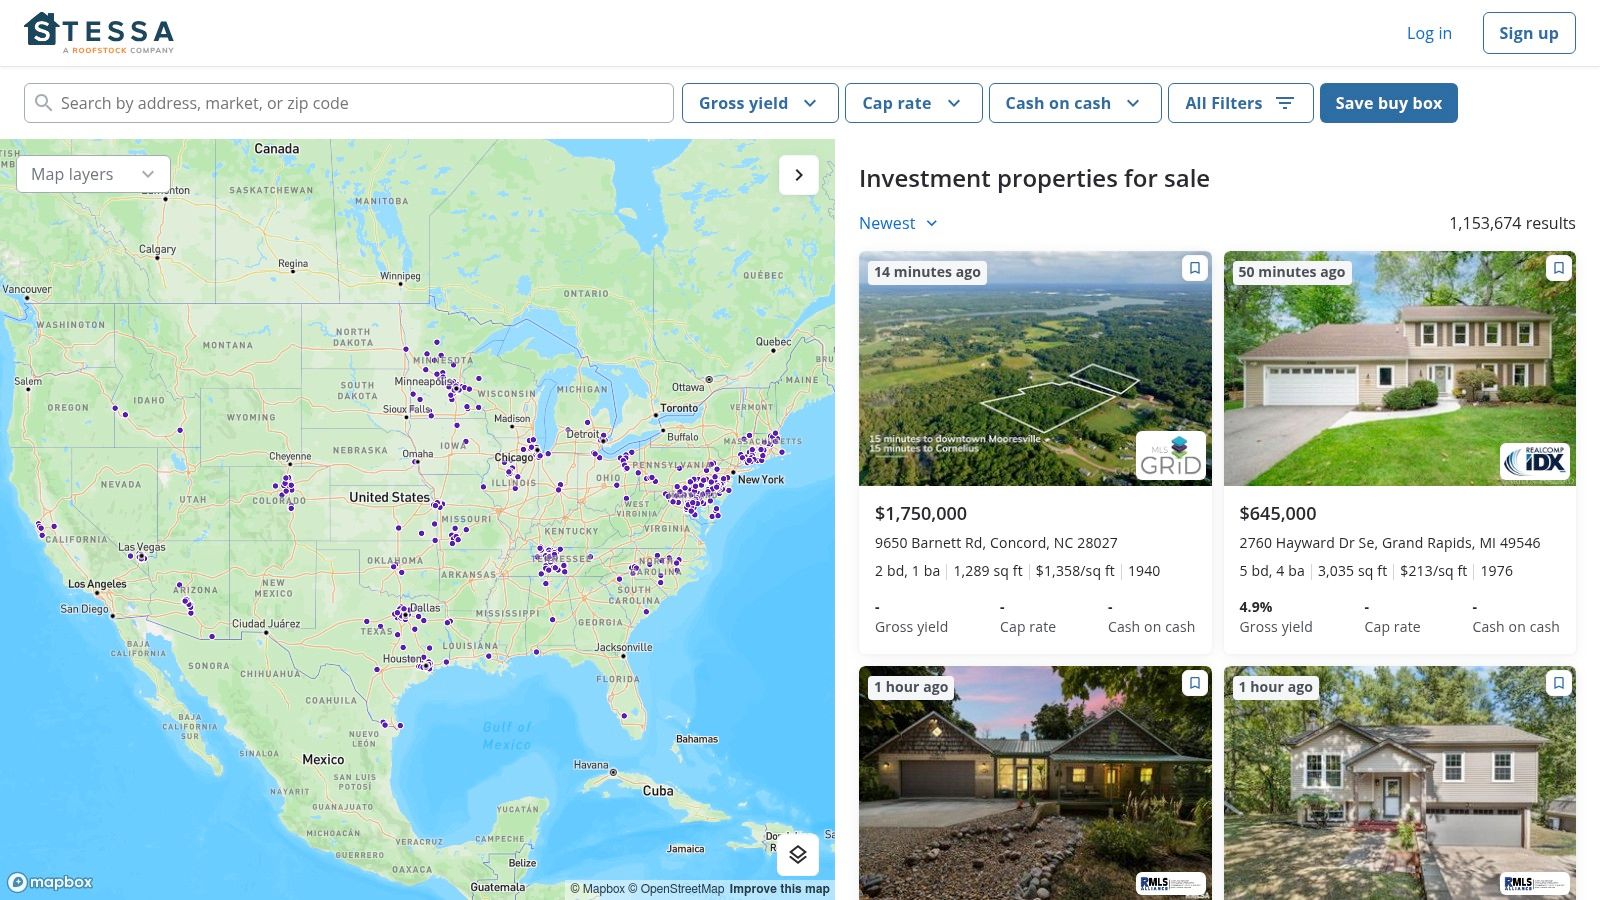Click the Save buy box button
This screenshot has height=900, width=1600.
coord(1388,103)
